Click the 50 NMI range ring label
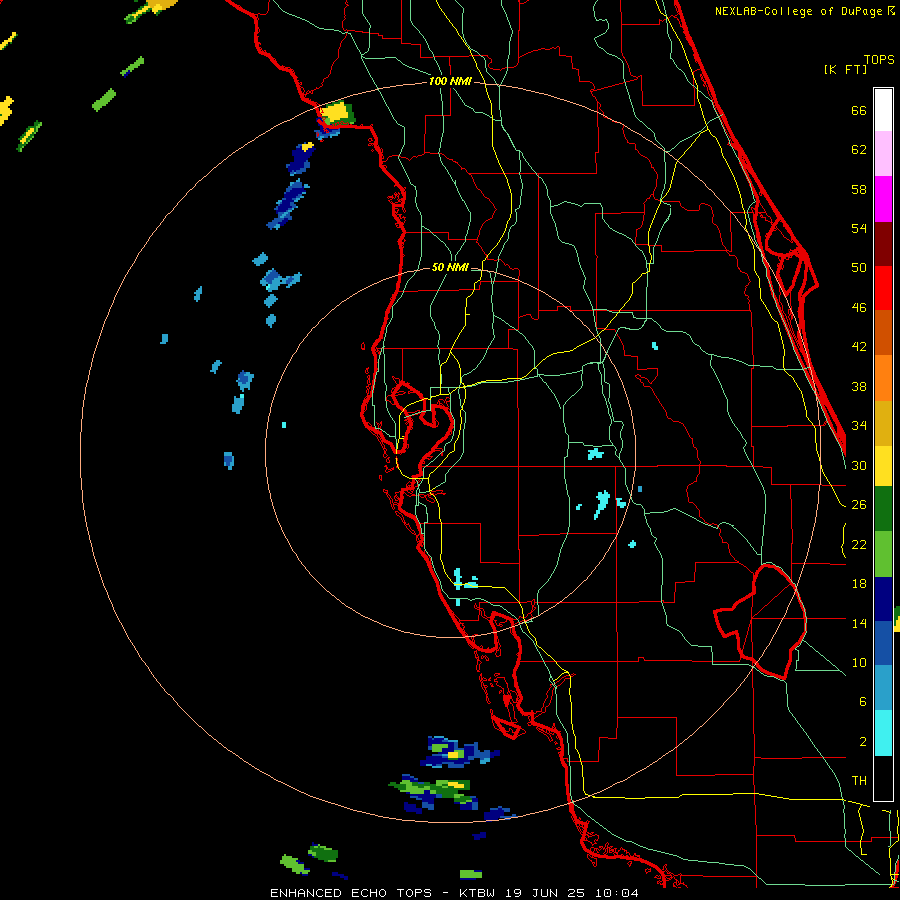 450,267
